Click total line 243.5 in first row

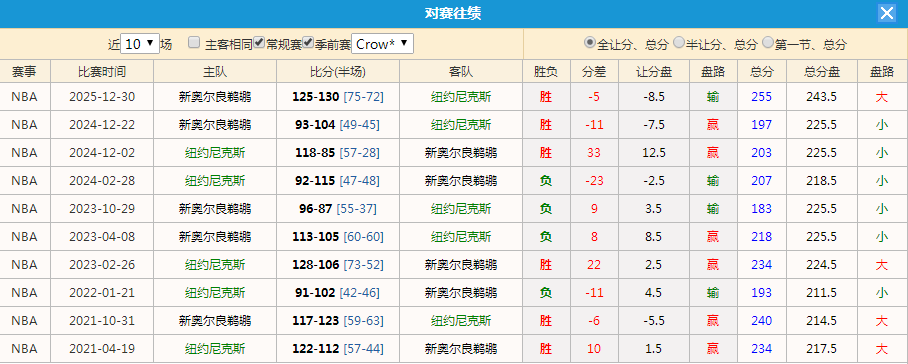click(x=822, y=97)
